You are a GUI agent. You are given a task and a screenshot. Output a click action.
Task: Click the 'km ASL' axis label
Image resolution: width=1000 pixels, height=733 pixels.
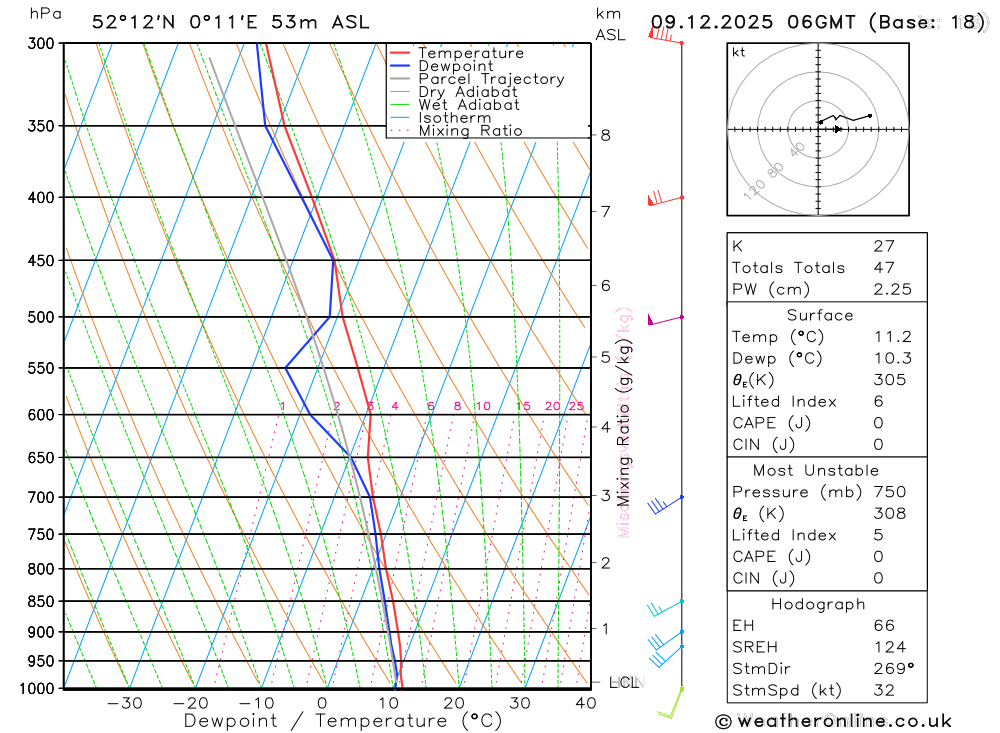(610, 24)
